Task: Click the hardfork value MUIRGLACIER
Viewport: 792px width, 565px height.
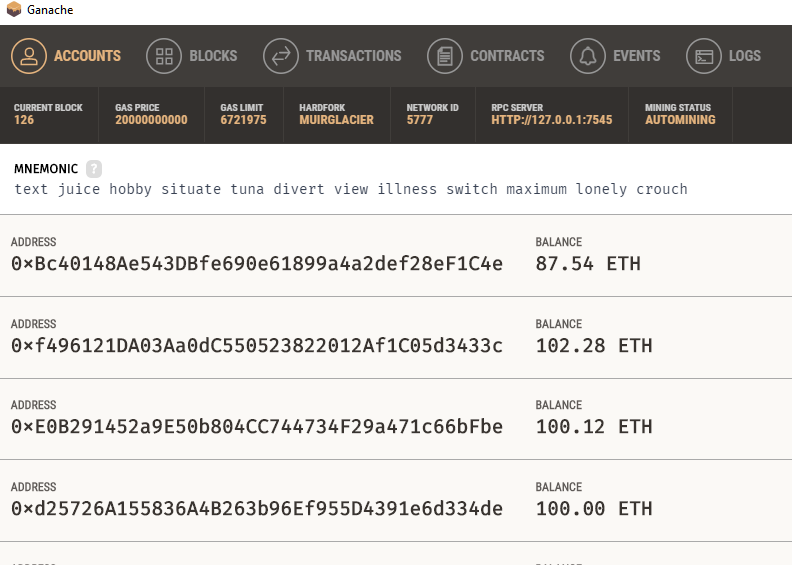Action: (336, 120)
